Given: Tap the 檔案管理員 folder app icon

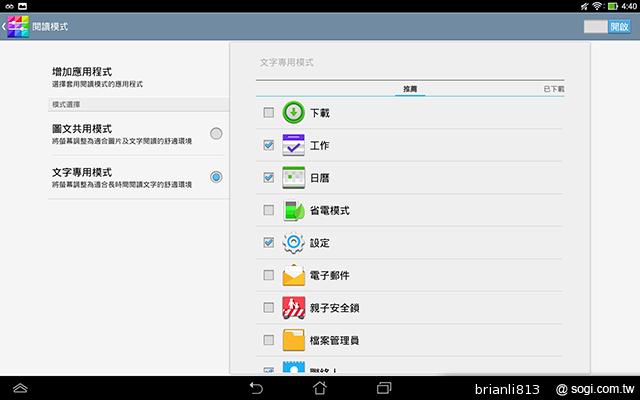Looking at the screenshot, I should pyautogui.click(x=293, y=340).
